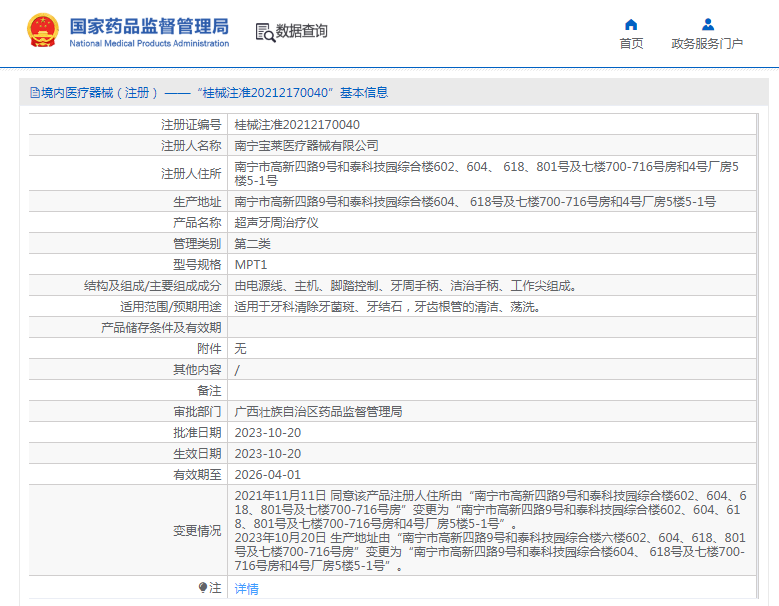Click National Medical Products Administration subtitle

point(149,44)
